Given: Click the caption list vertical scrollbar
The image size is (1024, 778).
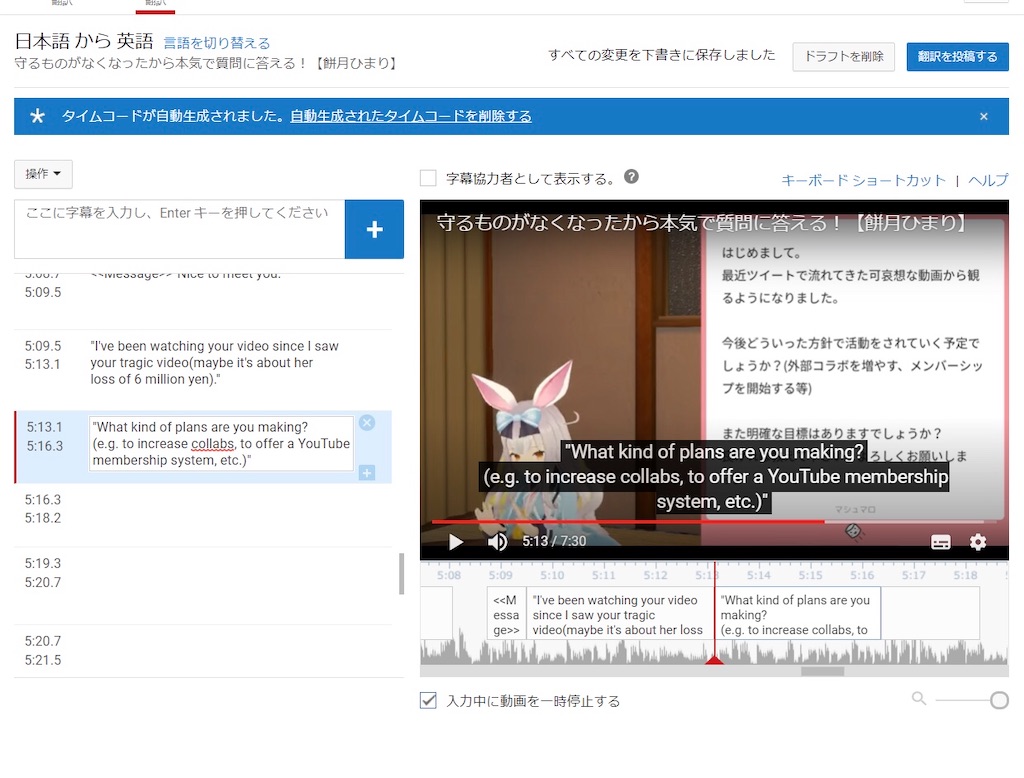Looking at the screenshot, I should point(402,574).
